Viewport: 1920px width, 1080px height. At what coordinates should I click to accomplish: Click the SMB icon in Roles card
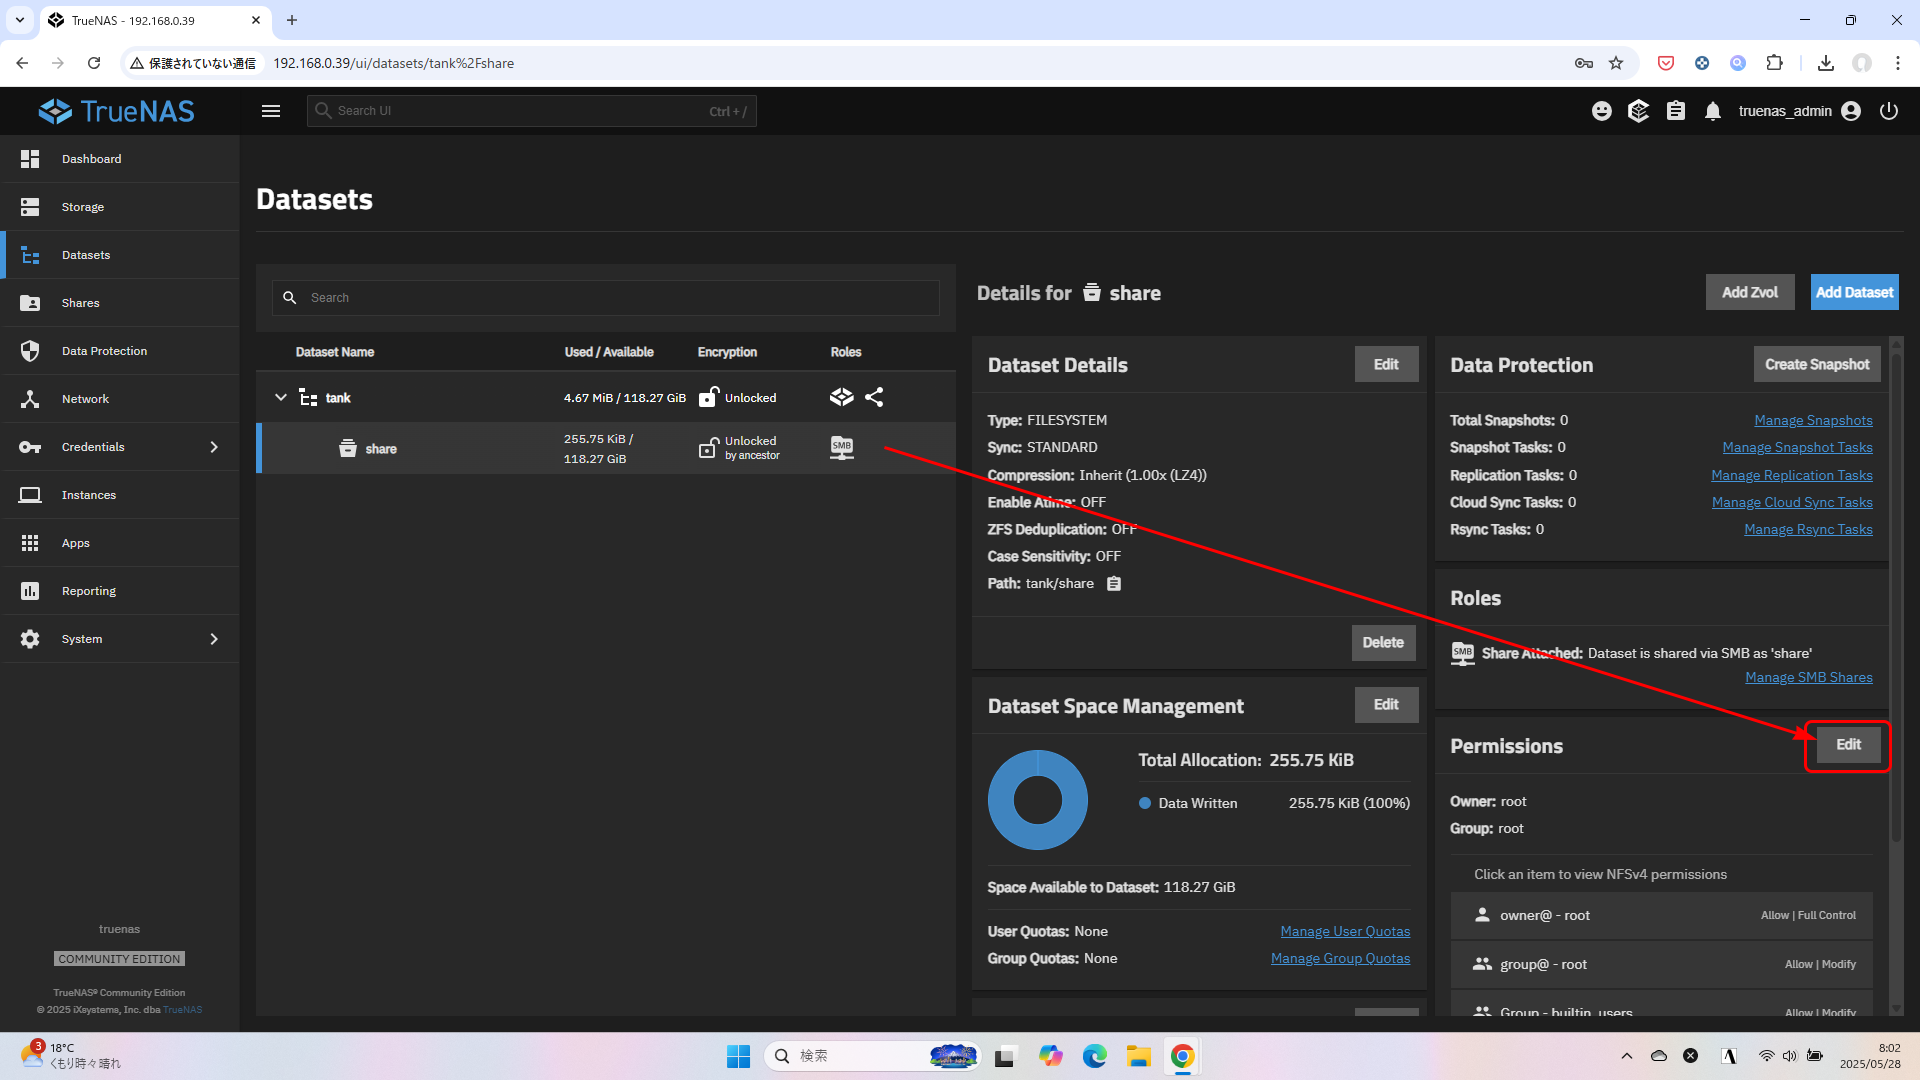pos(1463,654)
